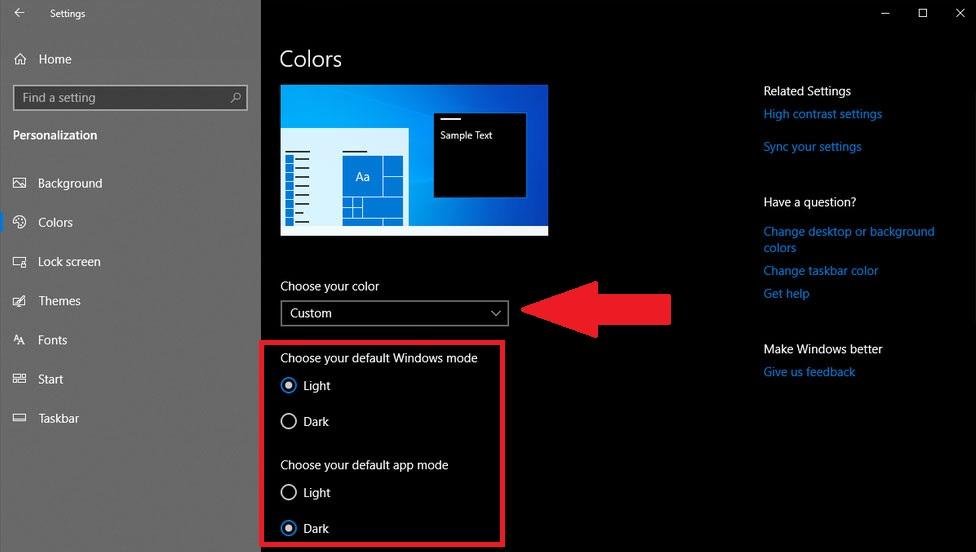Screen dimensions: 976x552
Task: Open Change desktop or background colors link
Action: click(x=848, y=240)
